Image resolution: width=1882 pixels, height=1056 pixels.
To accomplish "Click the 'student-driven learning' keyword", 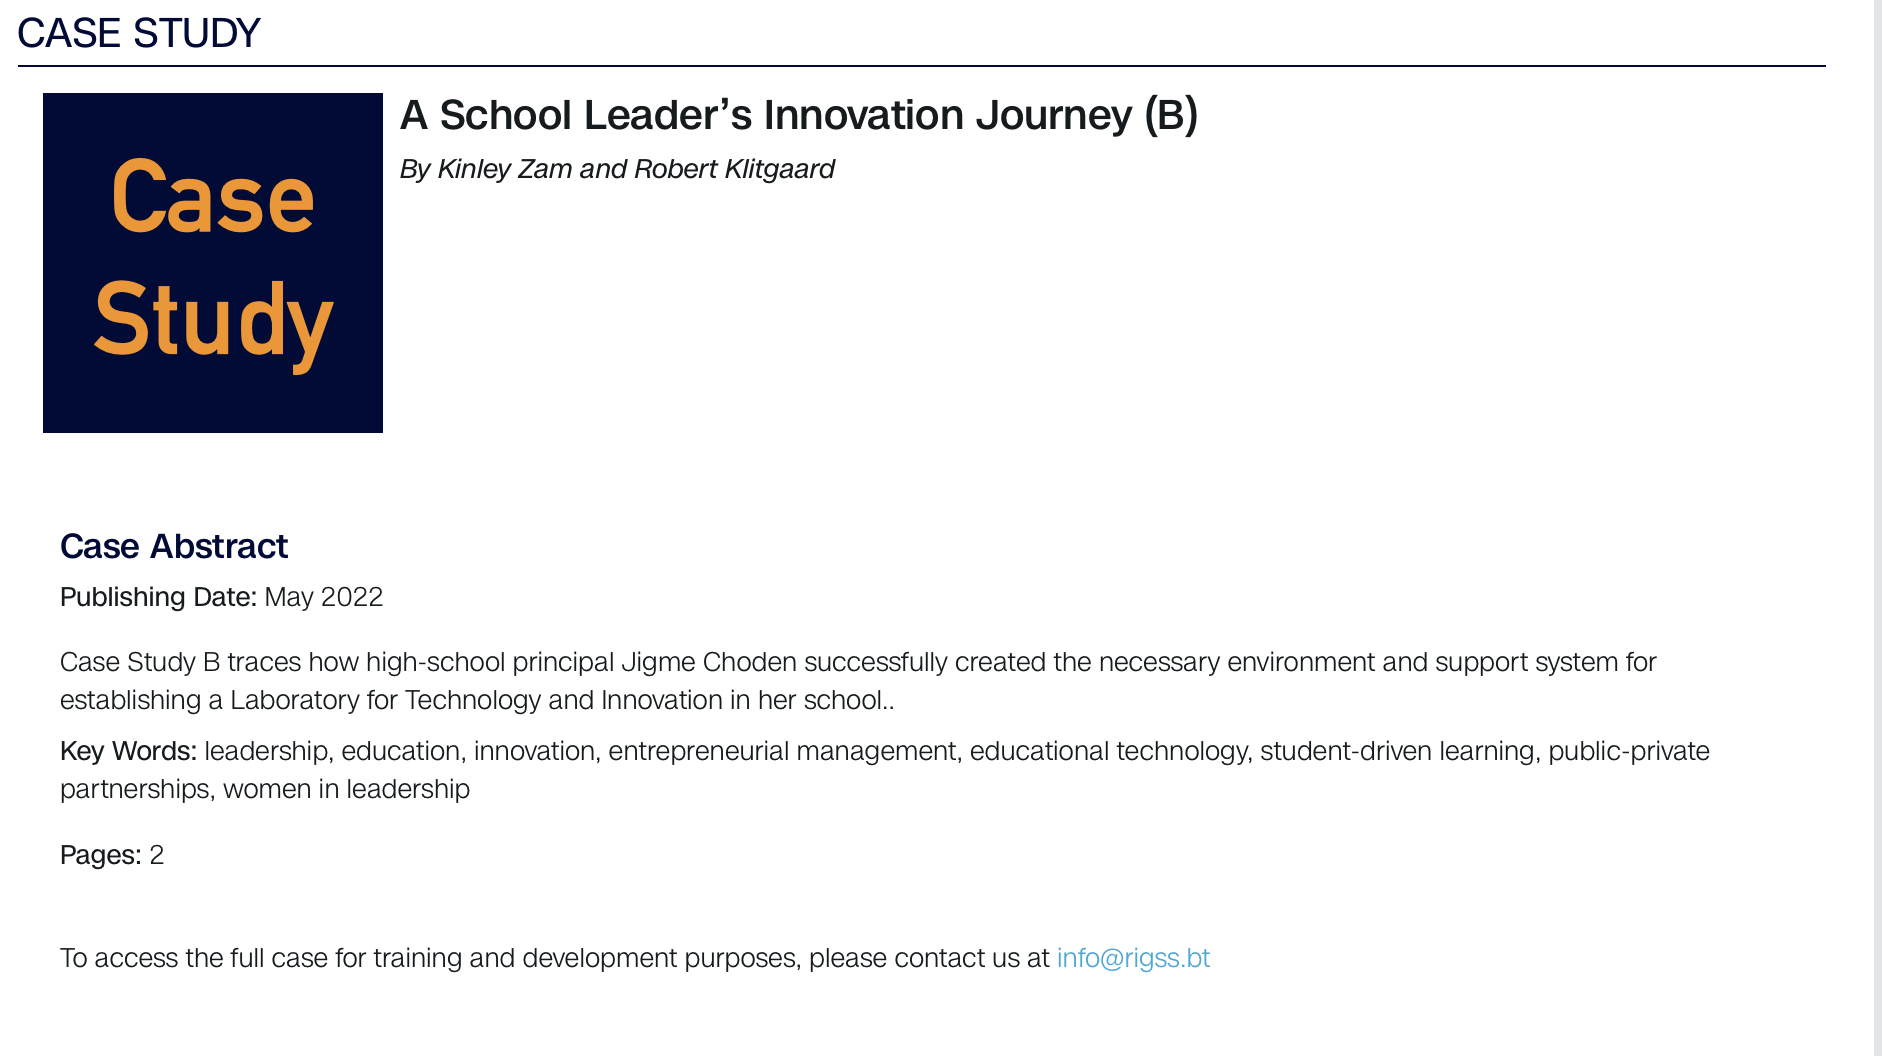I will coord(1398,751).
